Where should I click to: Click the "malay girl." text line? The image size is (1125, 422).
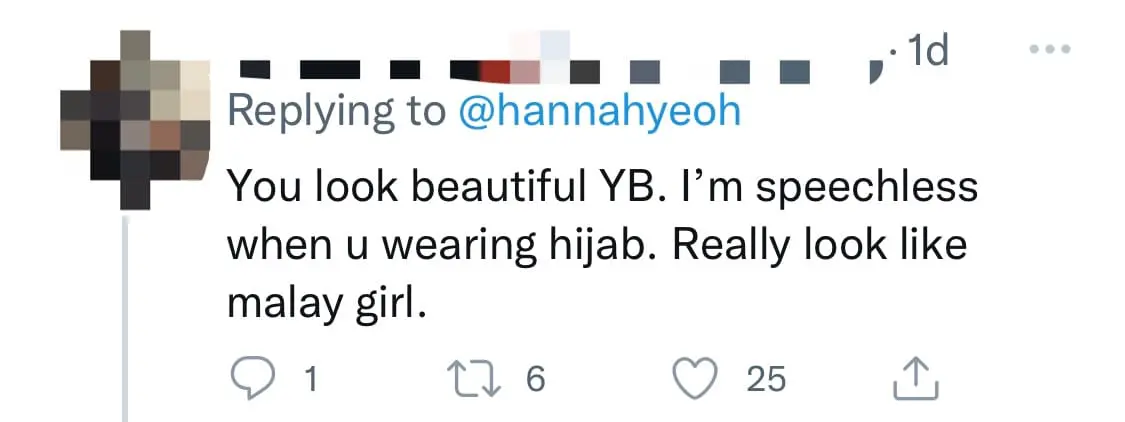pyautogui.click(x=327, y=303)
